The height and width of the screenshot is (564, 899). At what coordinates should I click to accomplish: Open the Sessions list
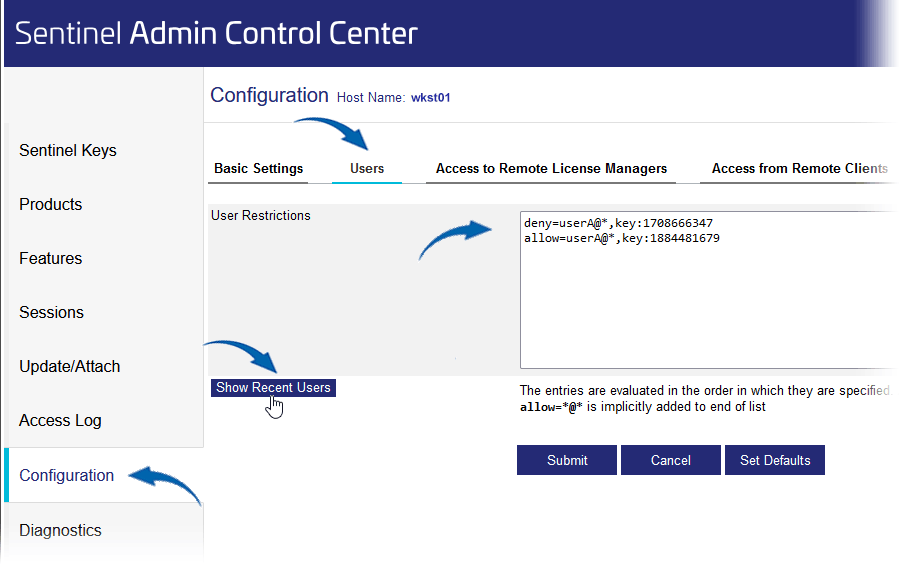[52, 312]
